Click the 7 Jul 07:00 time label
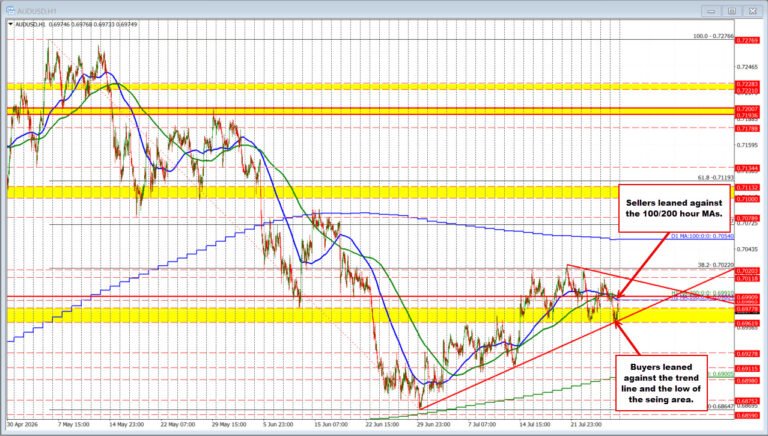Image resolution: width=768 pixels, height=436 pixels. click(x=482, y=424)
